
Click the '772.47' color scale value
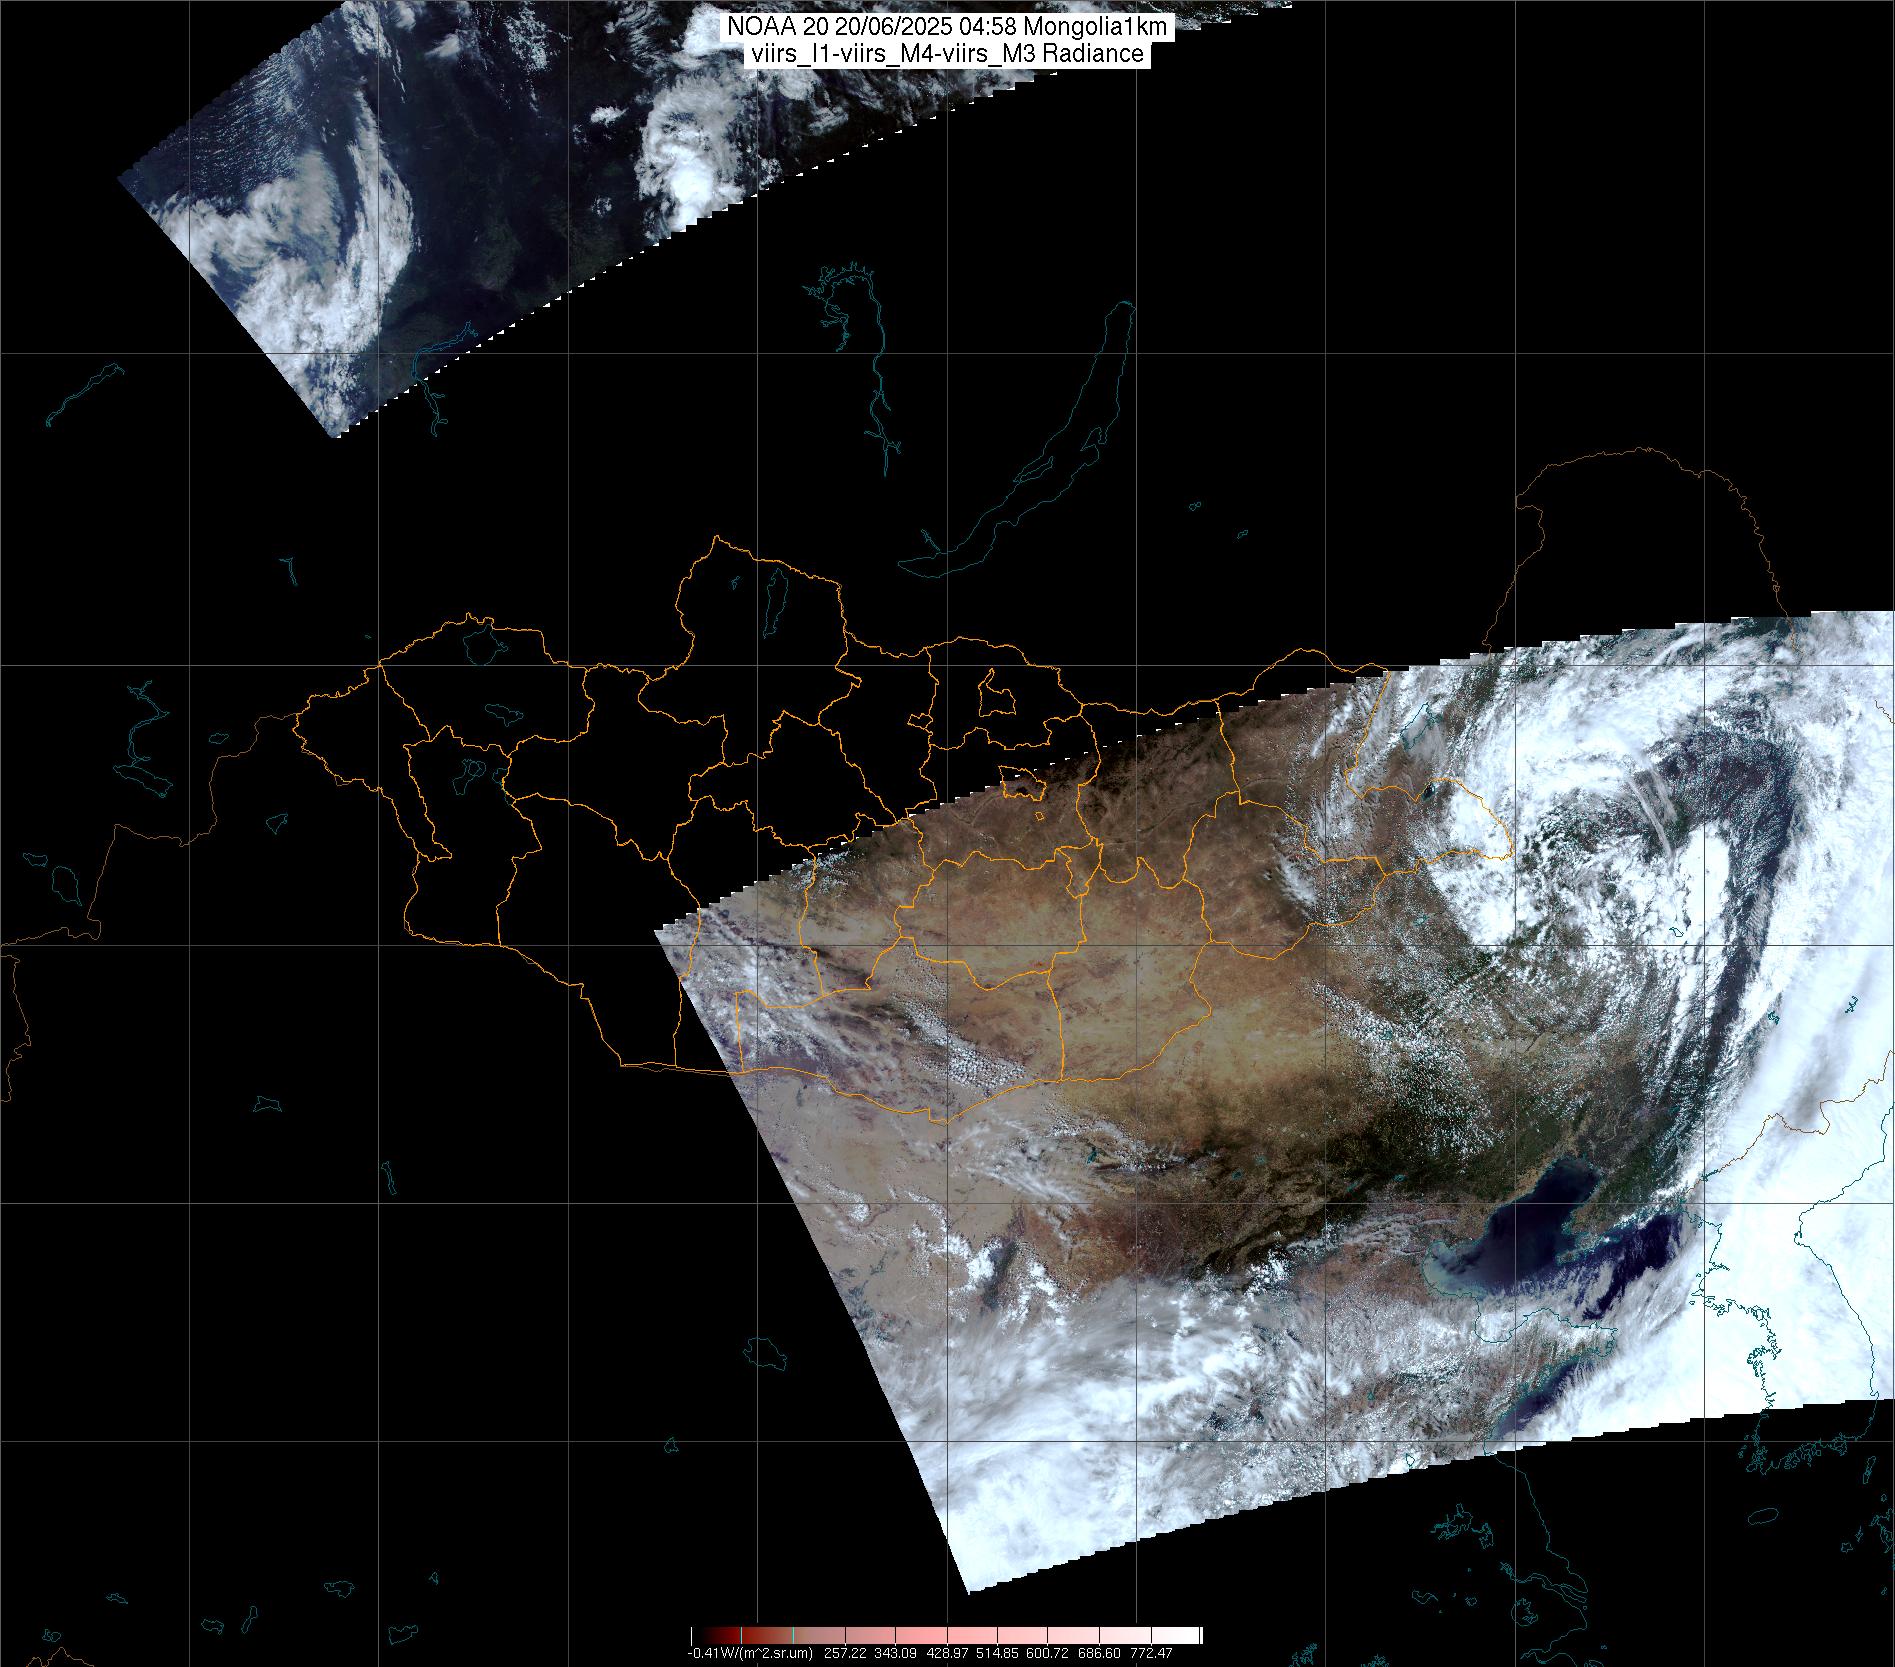pos(1151,1653)
